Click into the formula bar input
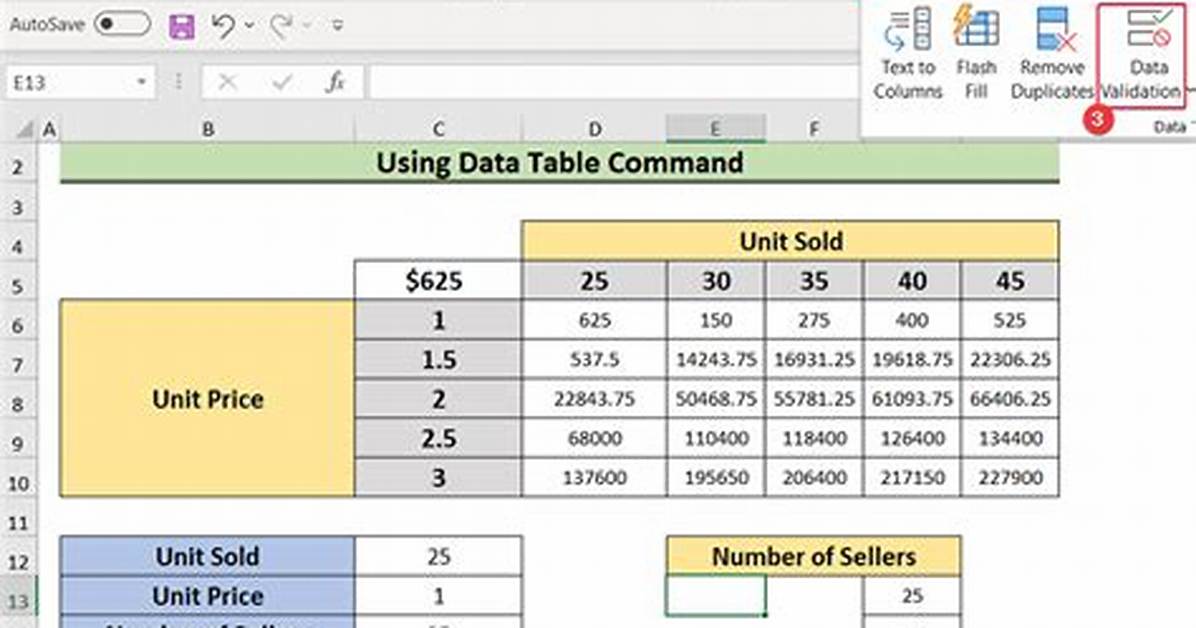 [615, 82]
